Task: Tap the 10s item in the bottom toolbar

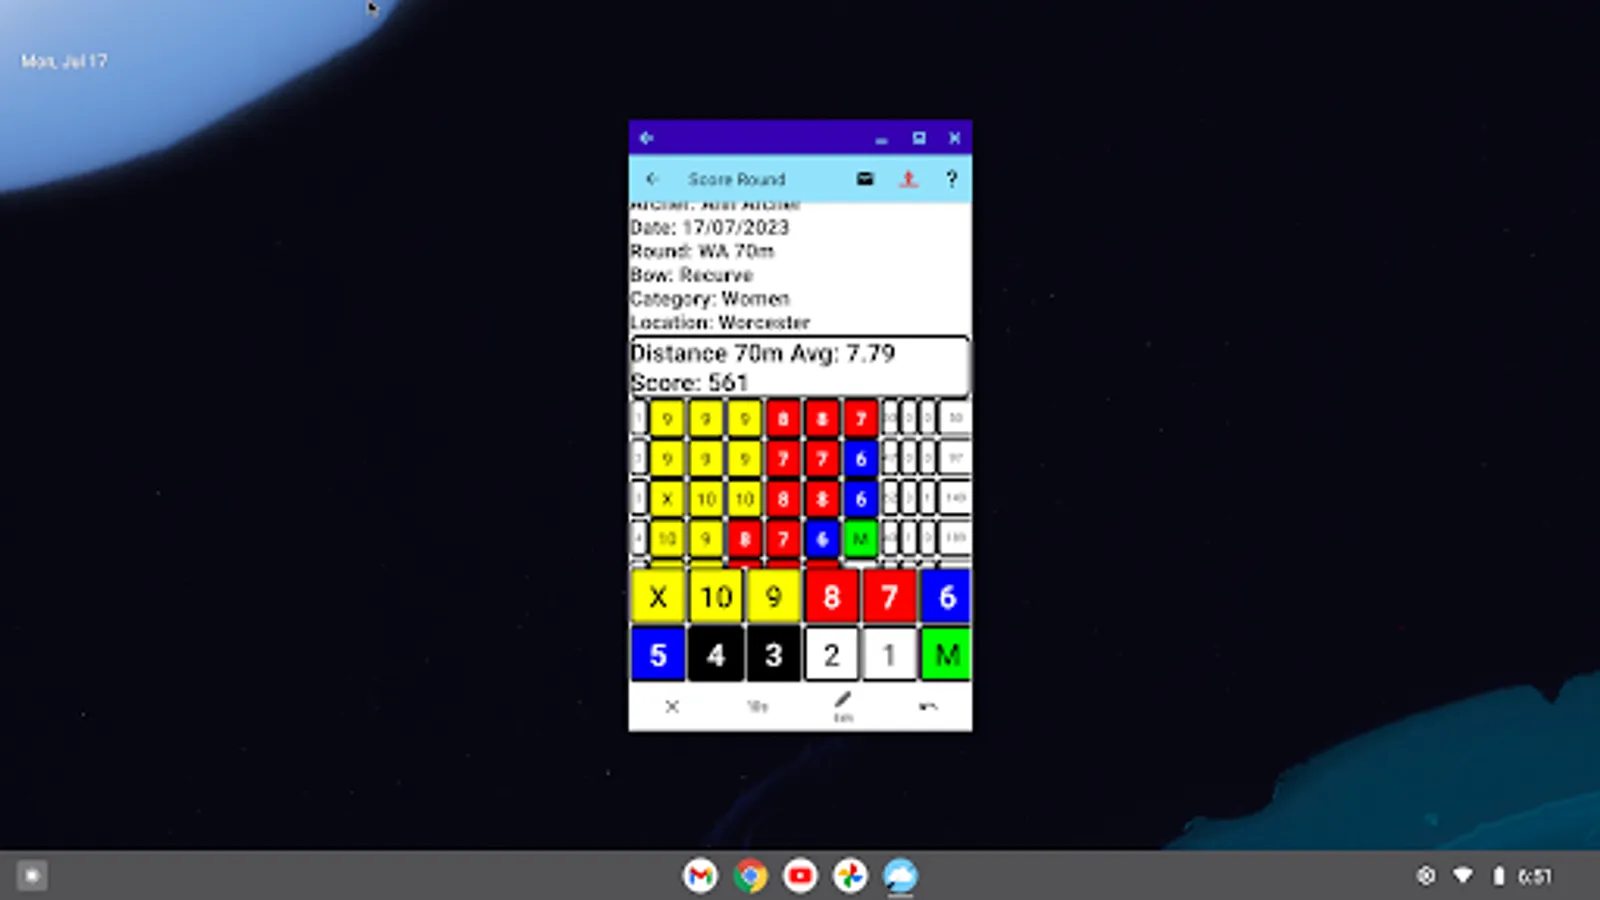Action: click(758, 706)
